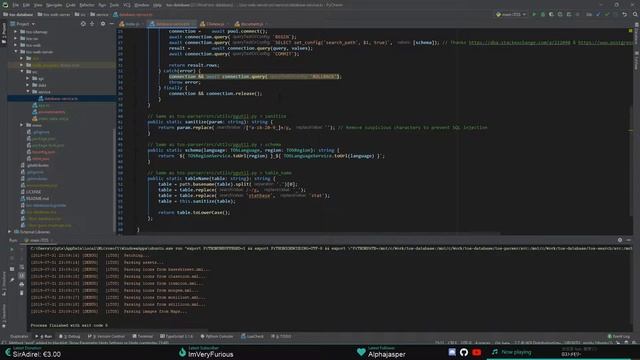Clear Run console with the trash icon
Viewport: 640px width, 360px height.
22,293
